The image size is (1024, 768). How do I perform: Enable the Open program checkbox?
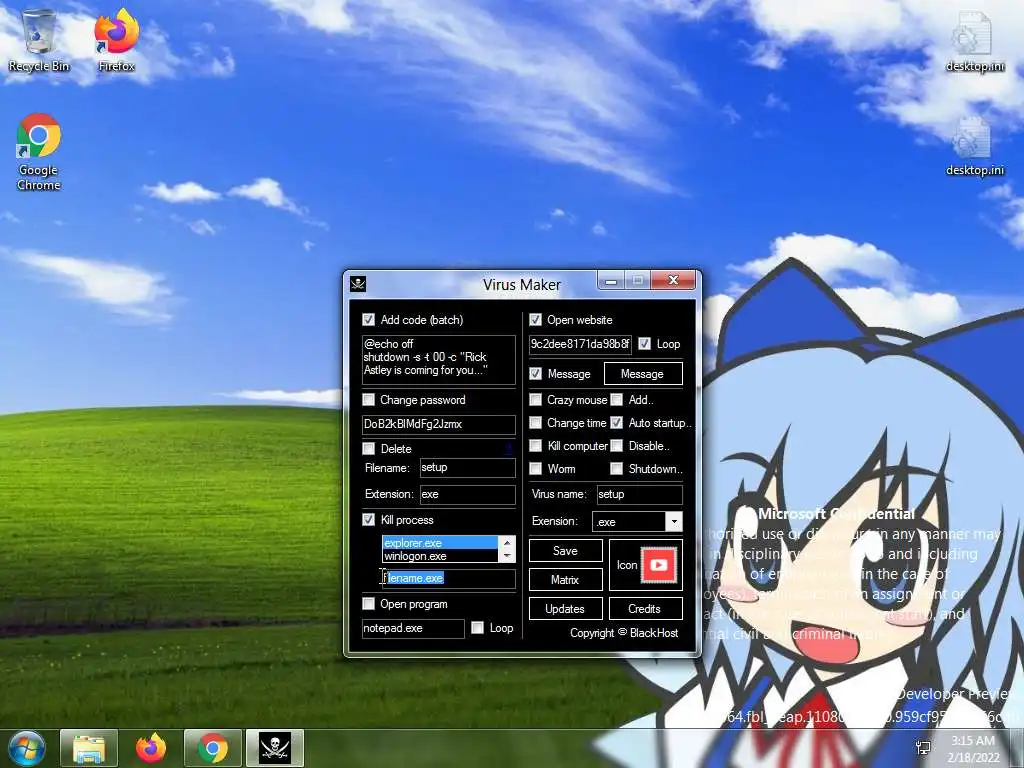pyautogui.click(x=369, y=603)
